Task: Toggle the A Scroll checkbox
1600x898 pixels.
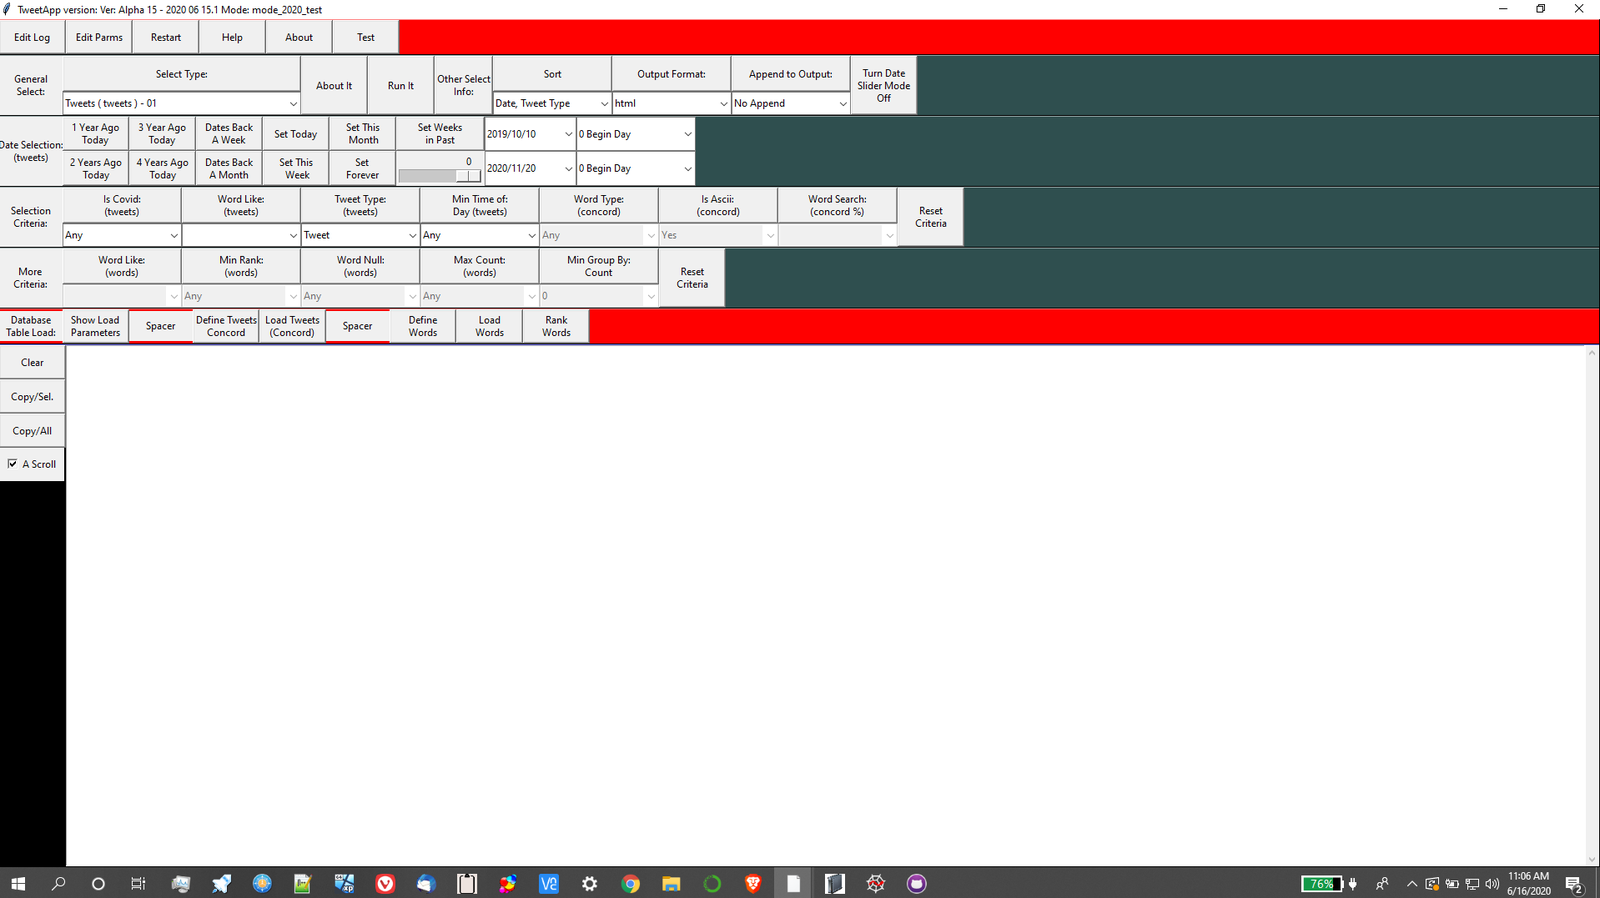Action: click(x=13, y=464)
